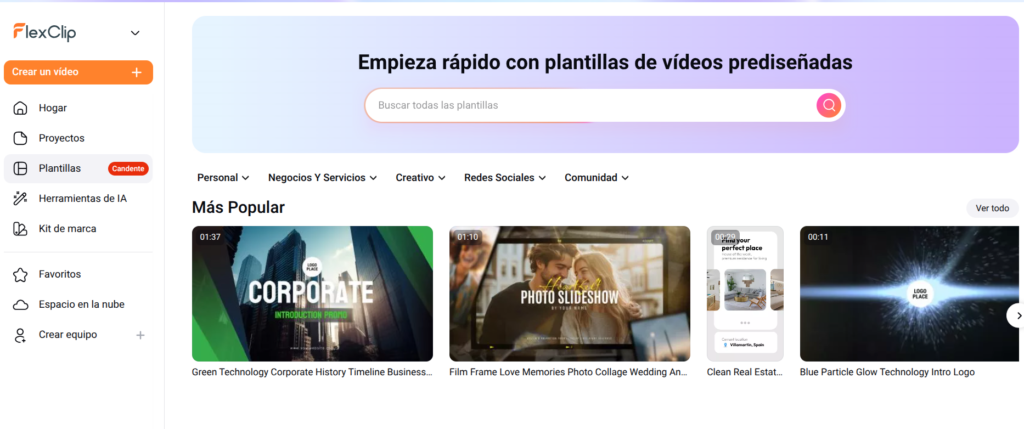Screen dimensions: 1024x429
Task: Click the 01:10 duration label
Action: point(468,237)
